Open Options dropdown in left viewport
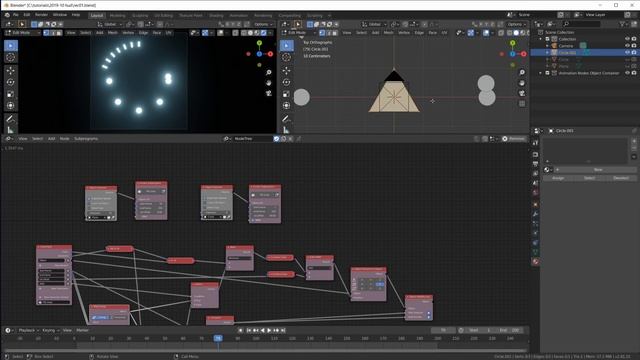640x360 pixels. click(x=263, y=24)
